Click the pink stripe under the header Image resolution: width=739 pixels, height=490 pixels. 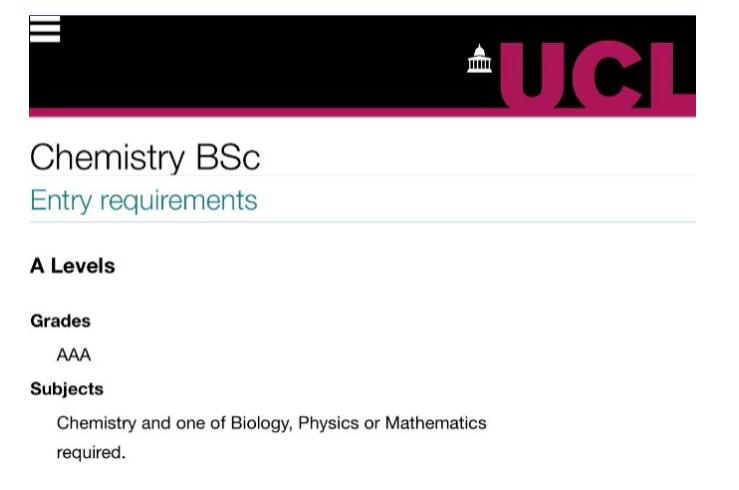pyautogui.click(x=264, y=112)
